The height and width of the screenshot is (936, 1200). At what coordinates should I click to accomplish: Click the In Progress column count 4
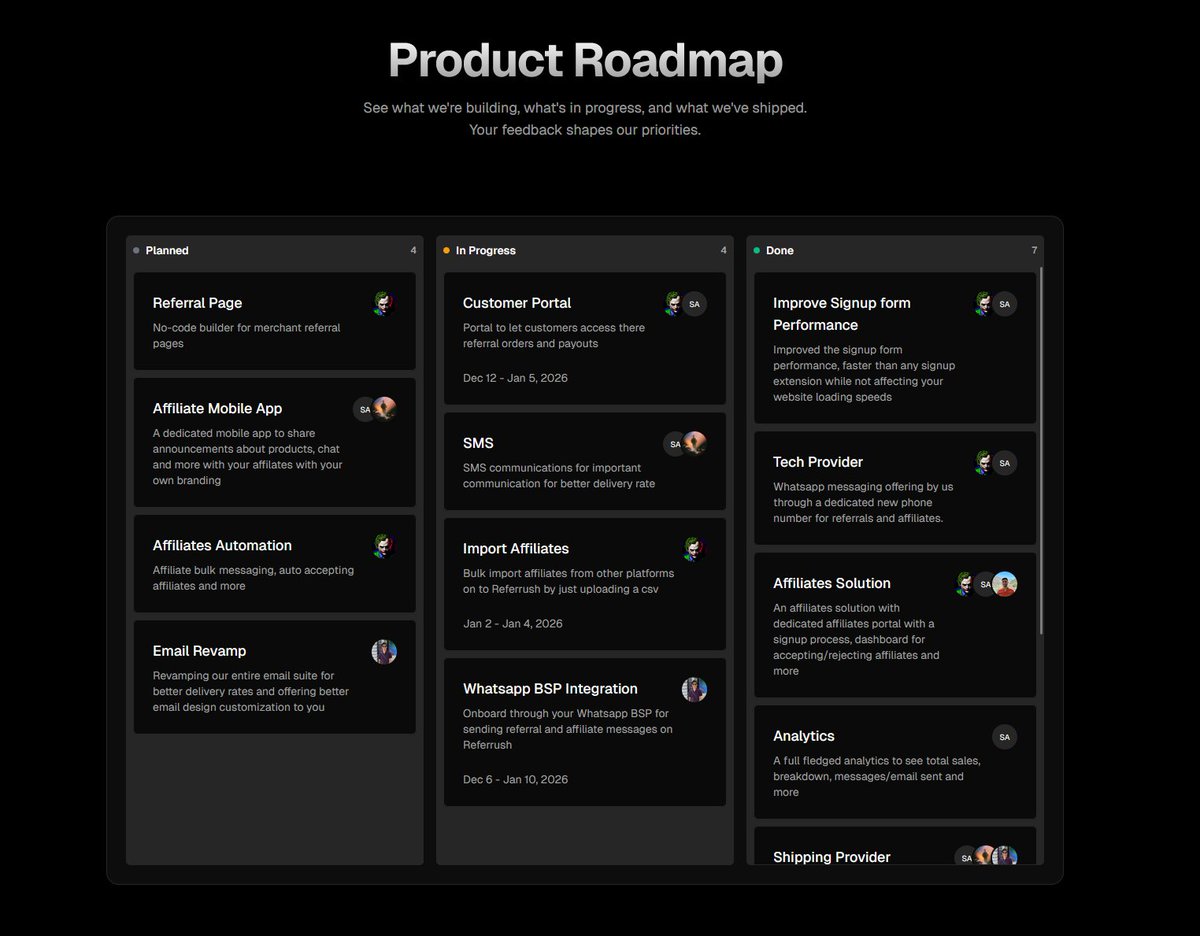click(723, 251)
